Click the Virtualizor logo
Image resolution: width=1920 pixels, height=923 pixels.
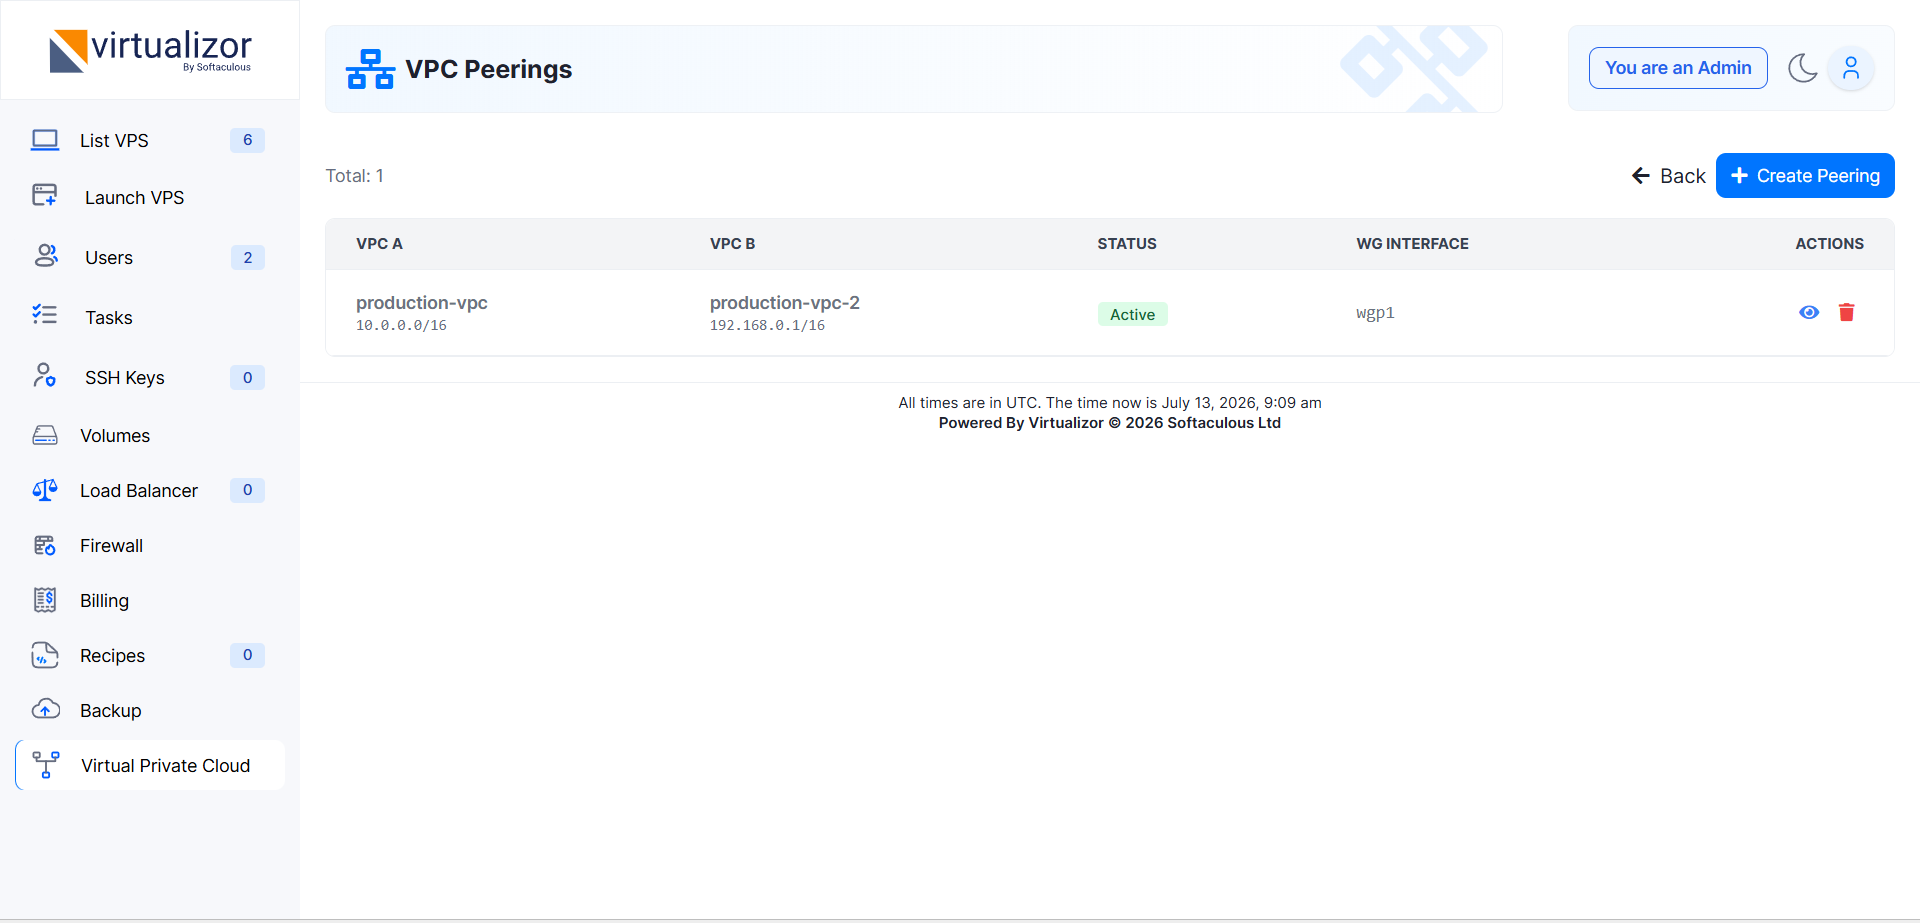pyautogui.click(x=150, y=50)
